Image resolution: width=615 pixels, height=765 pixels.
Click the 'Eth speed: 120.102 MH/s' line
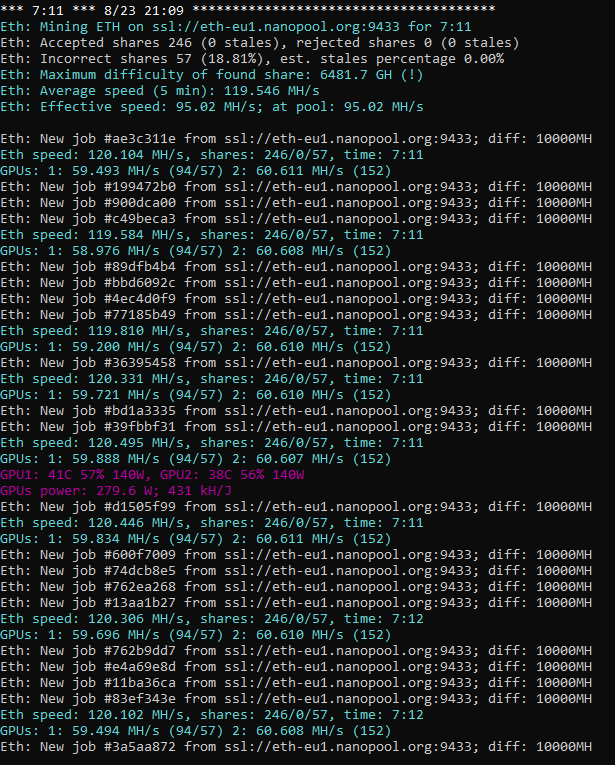tap(212, 715)
